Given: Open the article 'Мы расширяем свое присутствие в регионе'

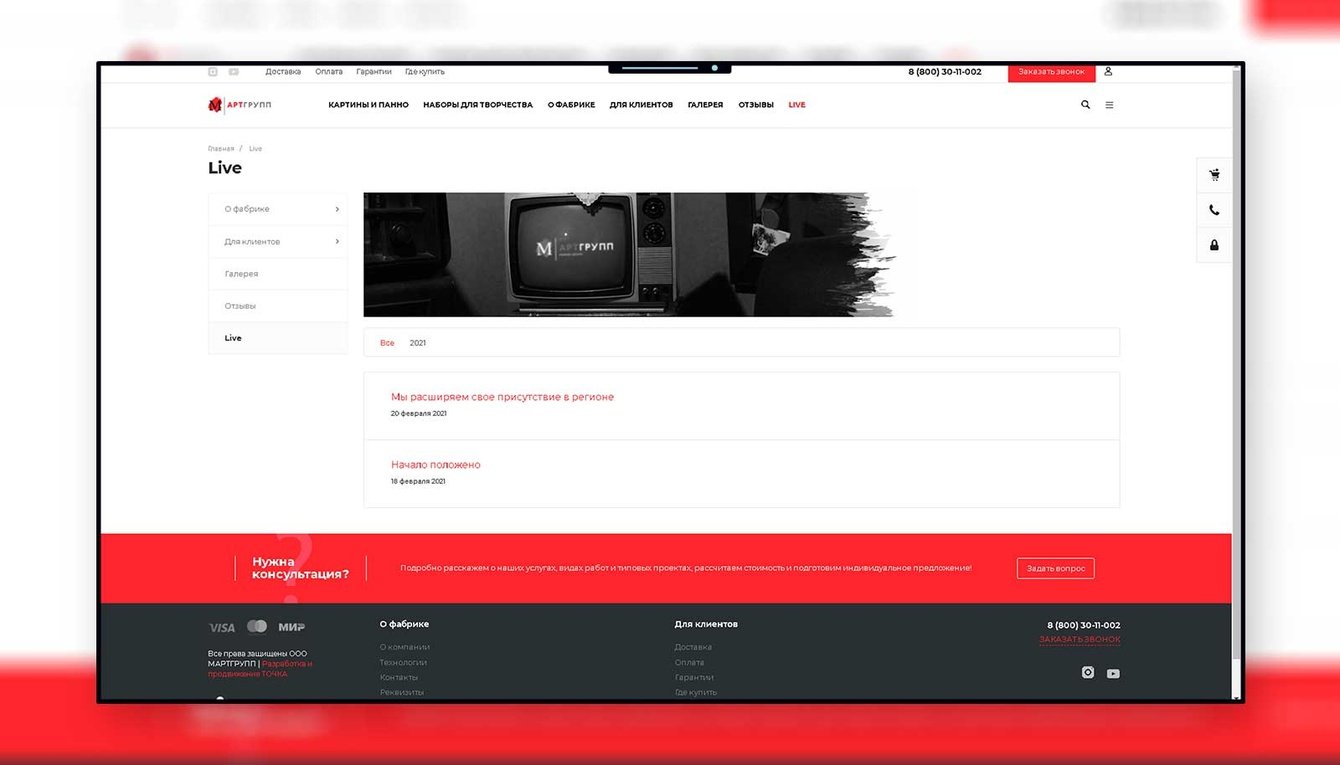Looking at the screenshot, I should pyautogui.click(x=502, y=397).
